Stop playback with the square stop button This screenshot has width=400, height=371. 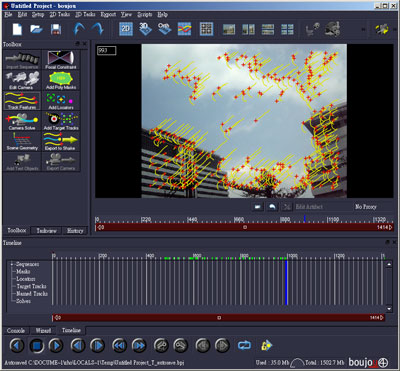point(37,346)
